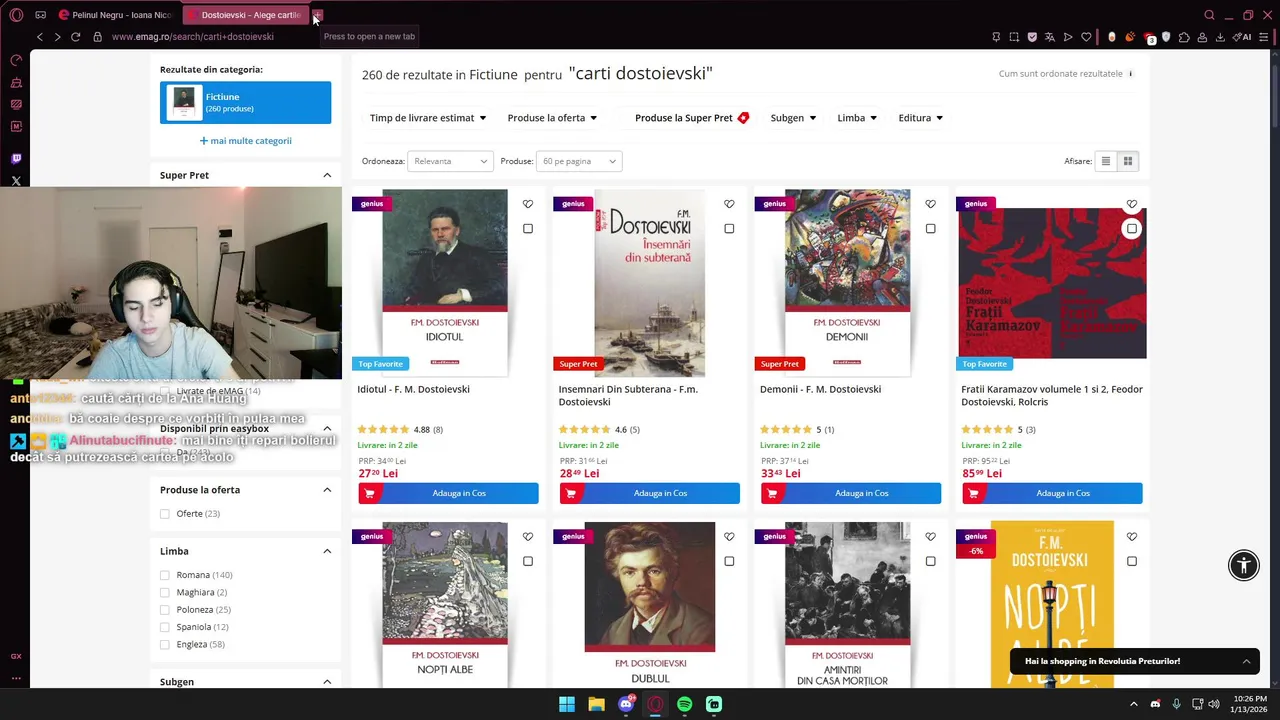
Task: Open the Windows Start menu
Action: pos(567,704)
